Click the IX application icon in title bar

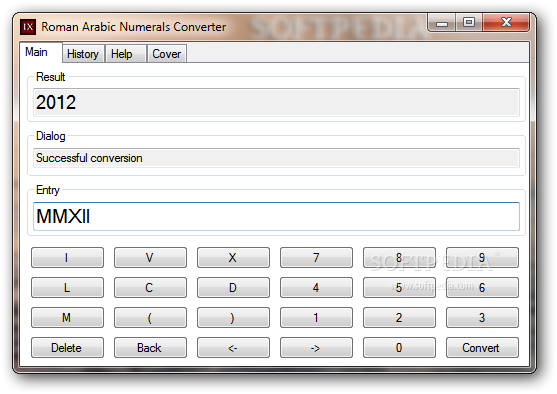pos(28,27)
